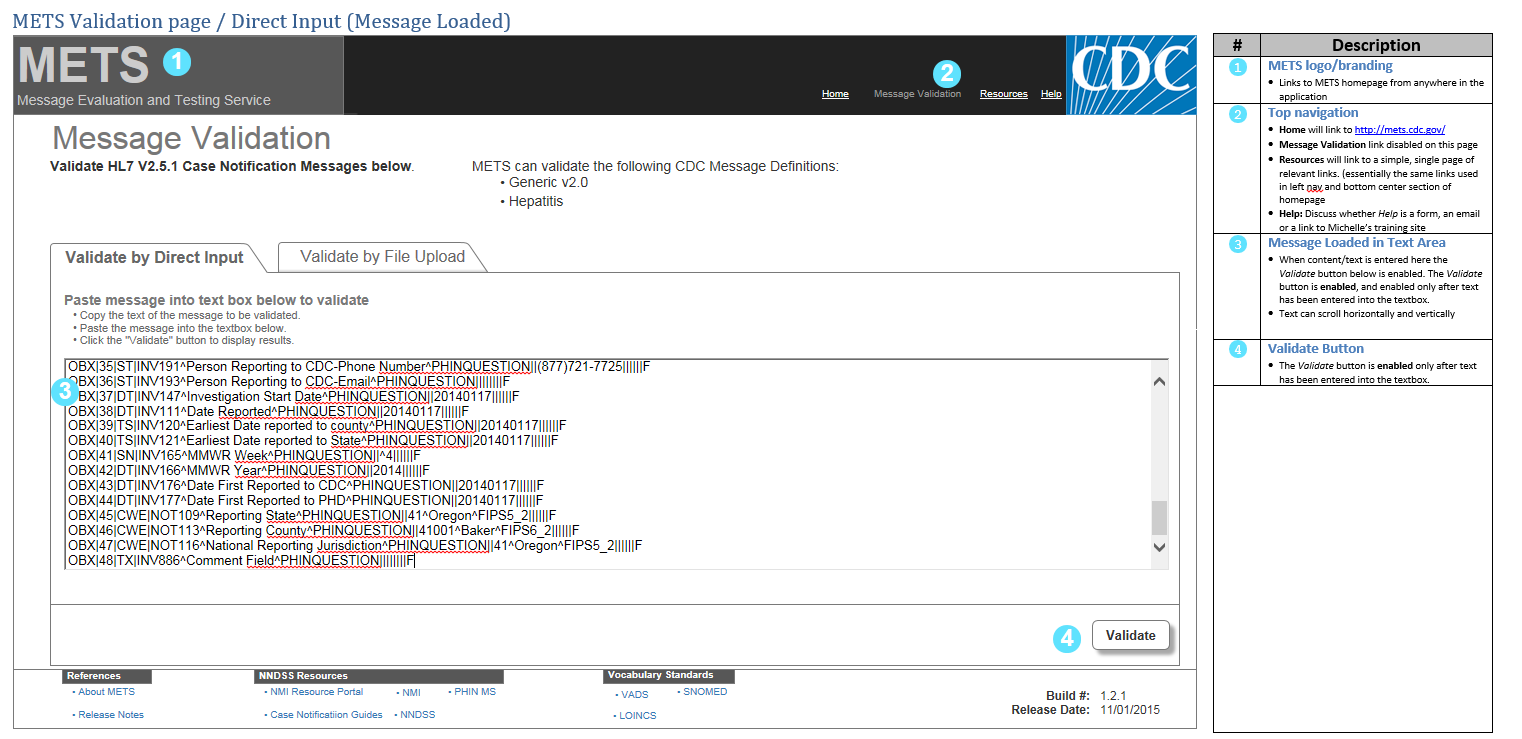Click the OBX|45 Reporting State line
Screen dimensions: 1522x739
[311, 516]
